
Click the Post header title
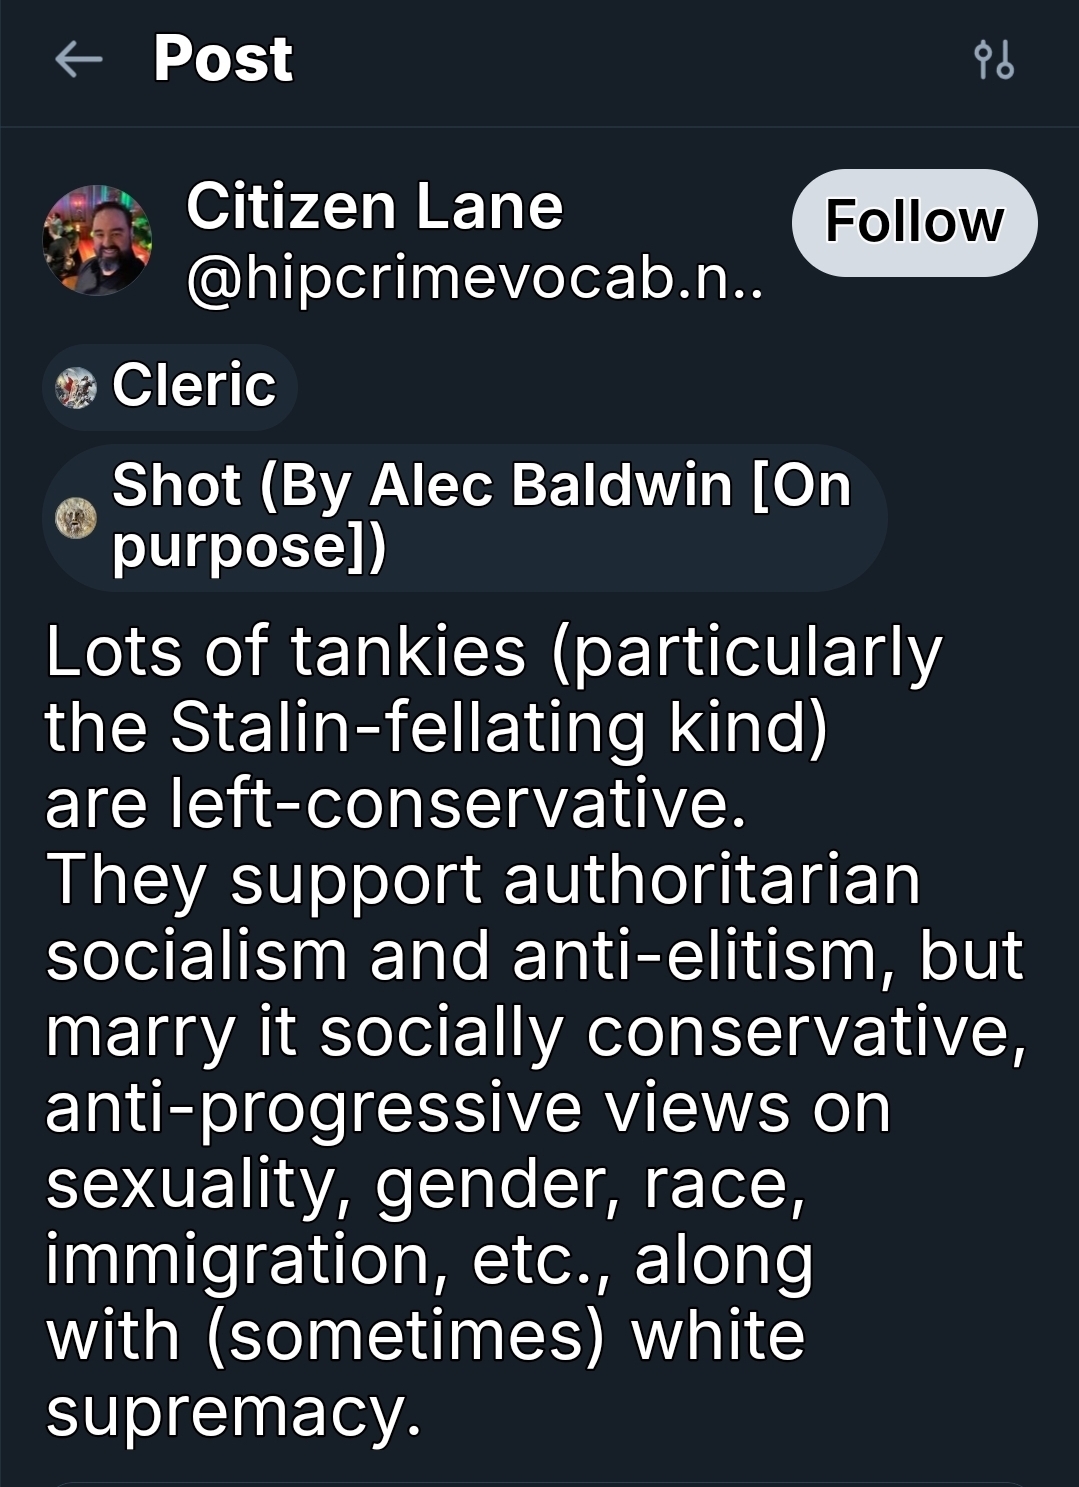(223, 59)
